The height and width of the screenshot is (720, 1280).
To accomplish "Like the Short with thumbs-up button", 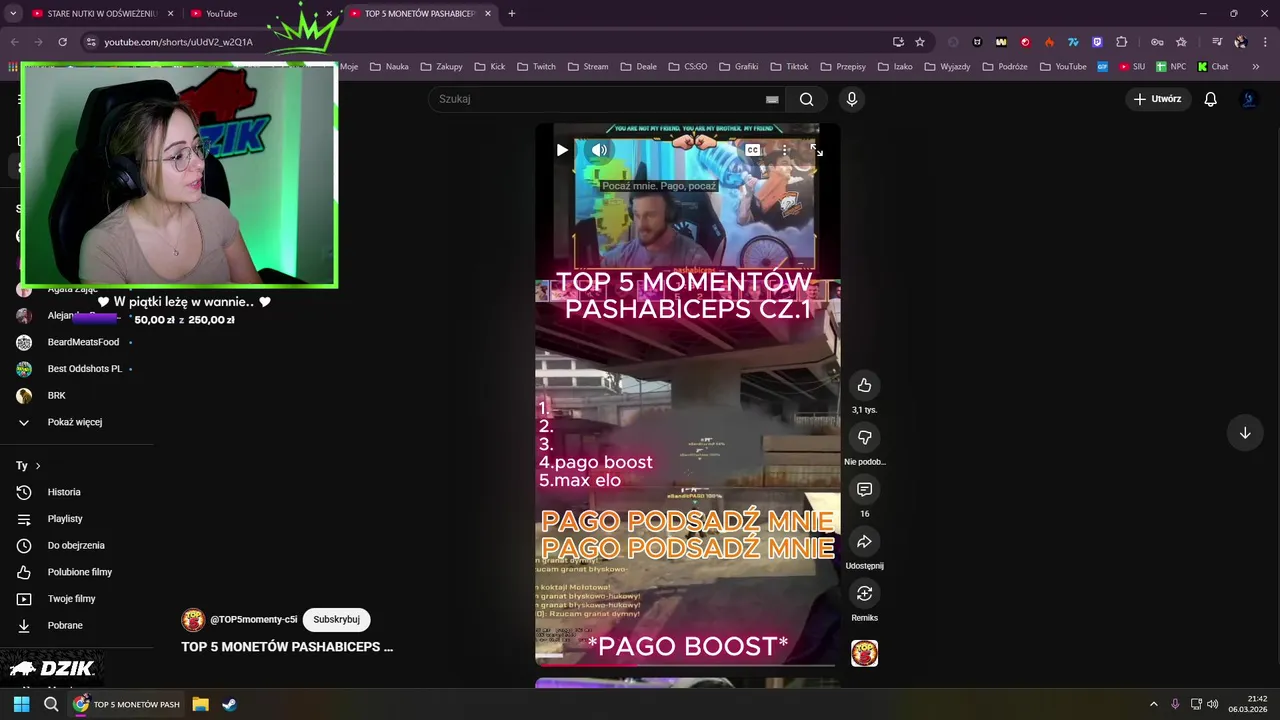I will (864, 385).
